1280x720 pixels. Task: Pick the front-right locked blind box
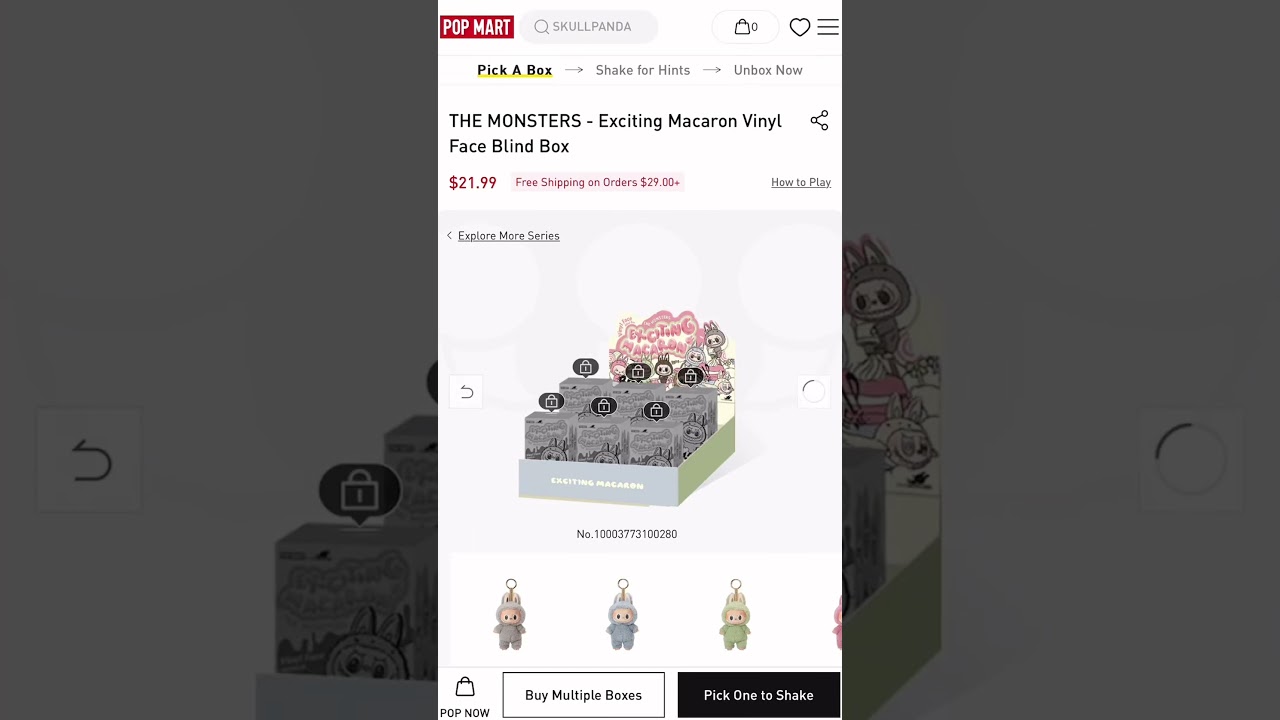pyautogui.click(x=655, y=411)
